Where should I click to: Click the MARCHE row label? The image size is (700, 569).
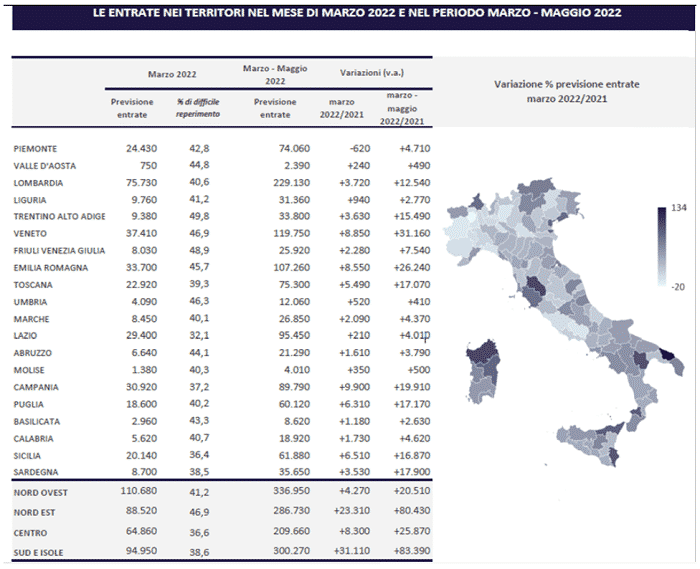pos(31,319)
